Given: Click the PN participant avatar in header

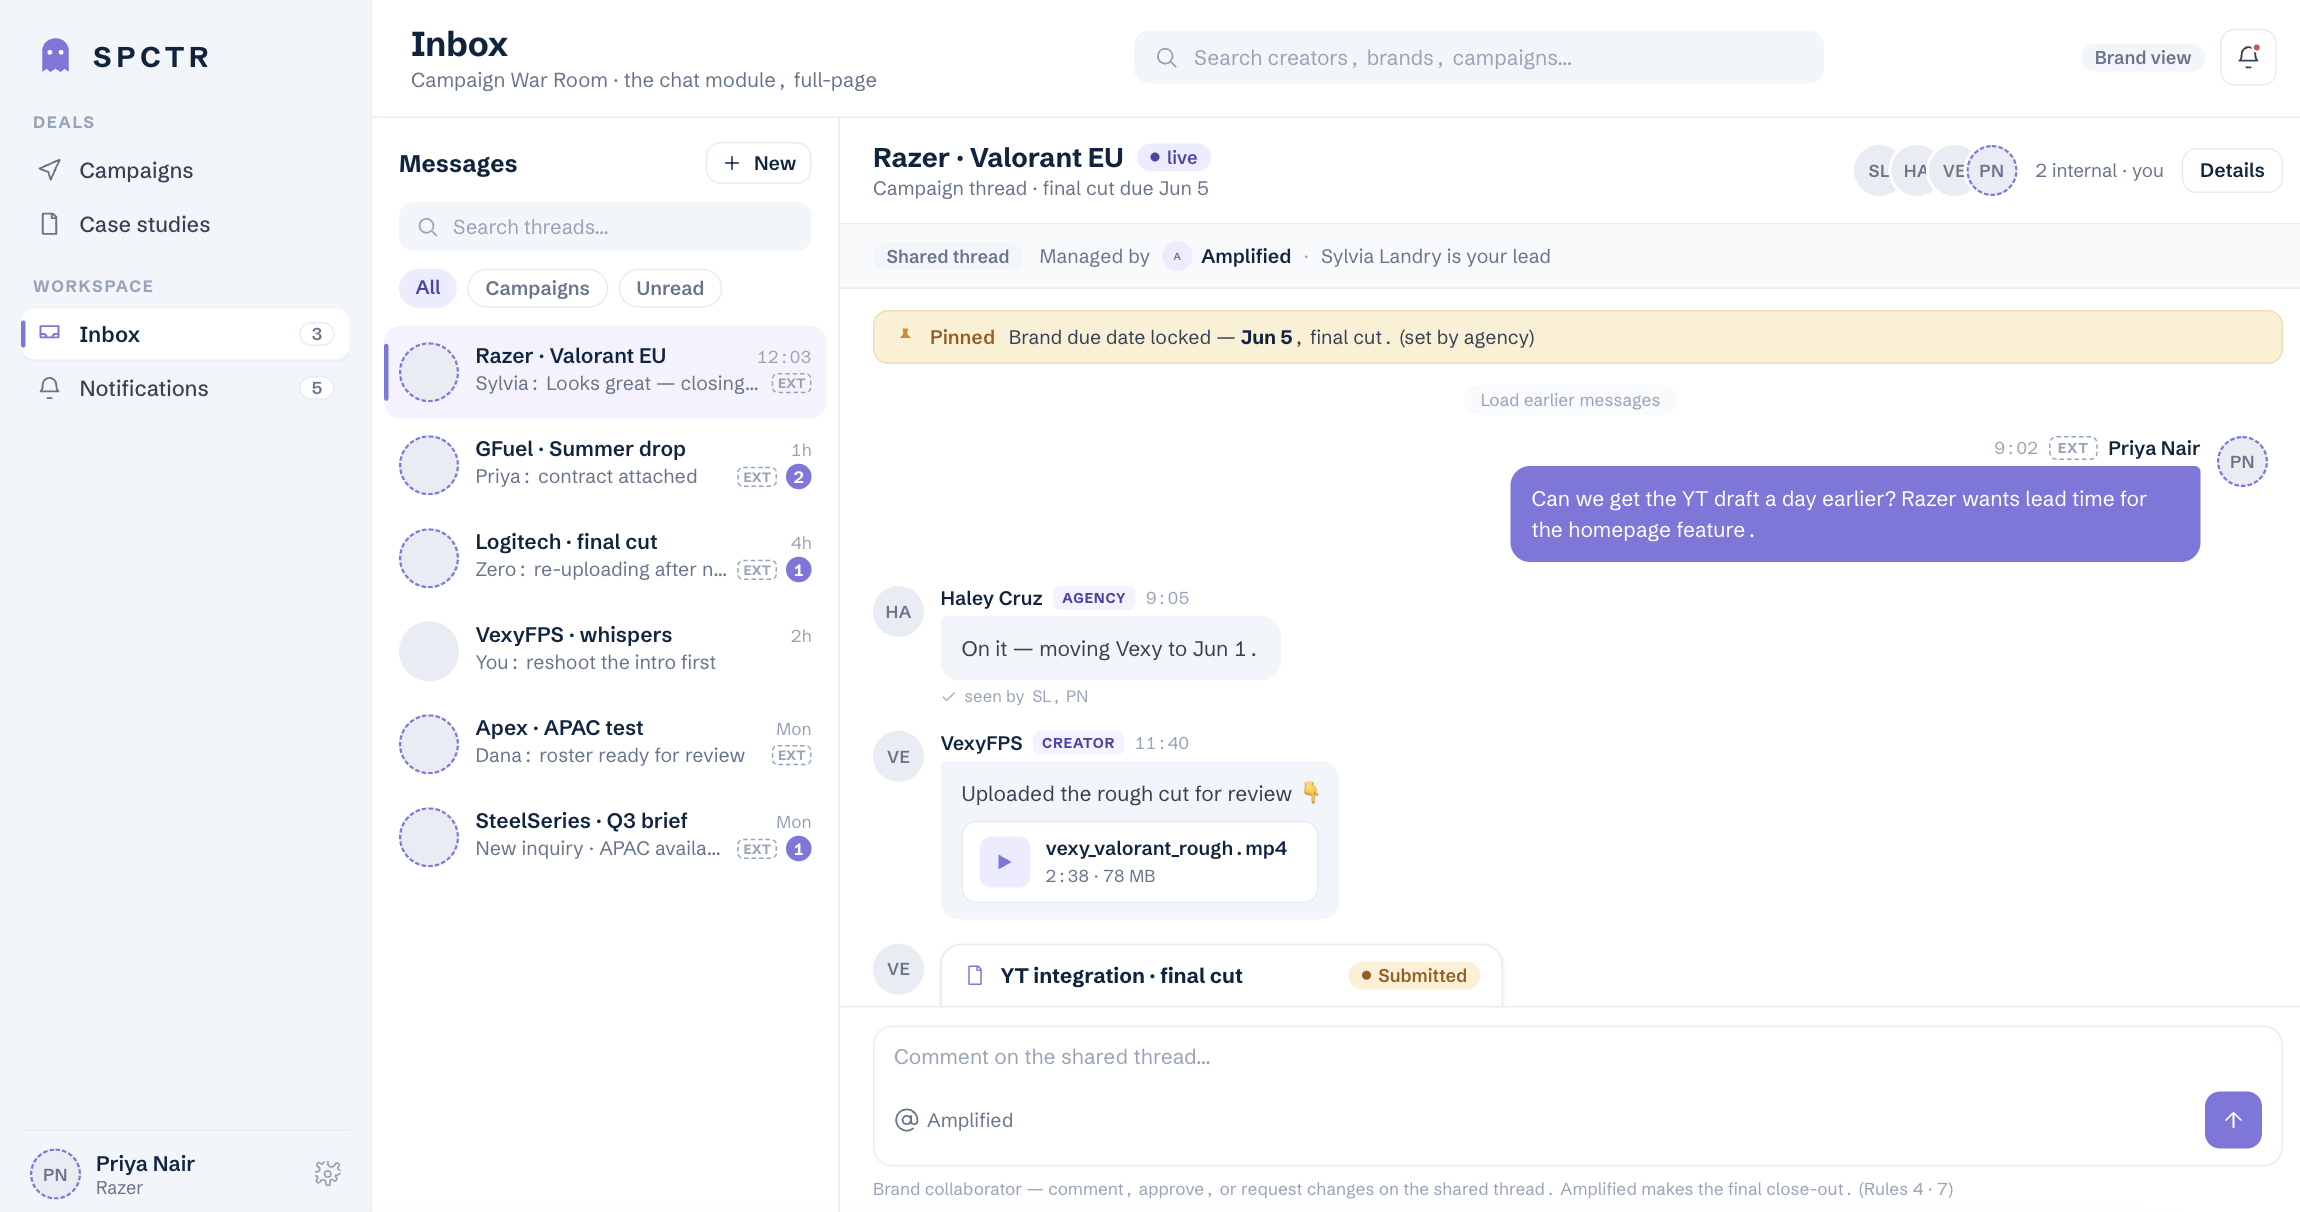Looking at the screenshot, I should 1991,171.
